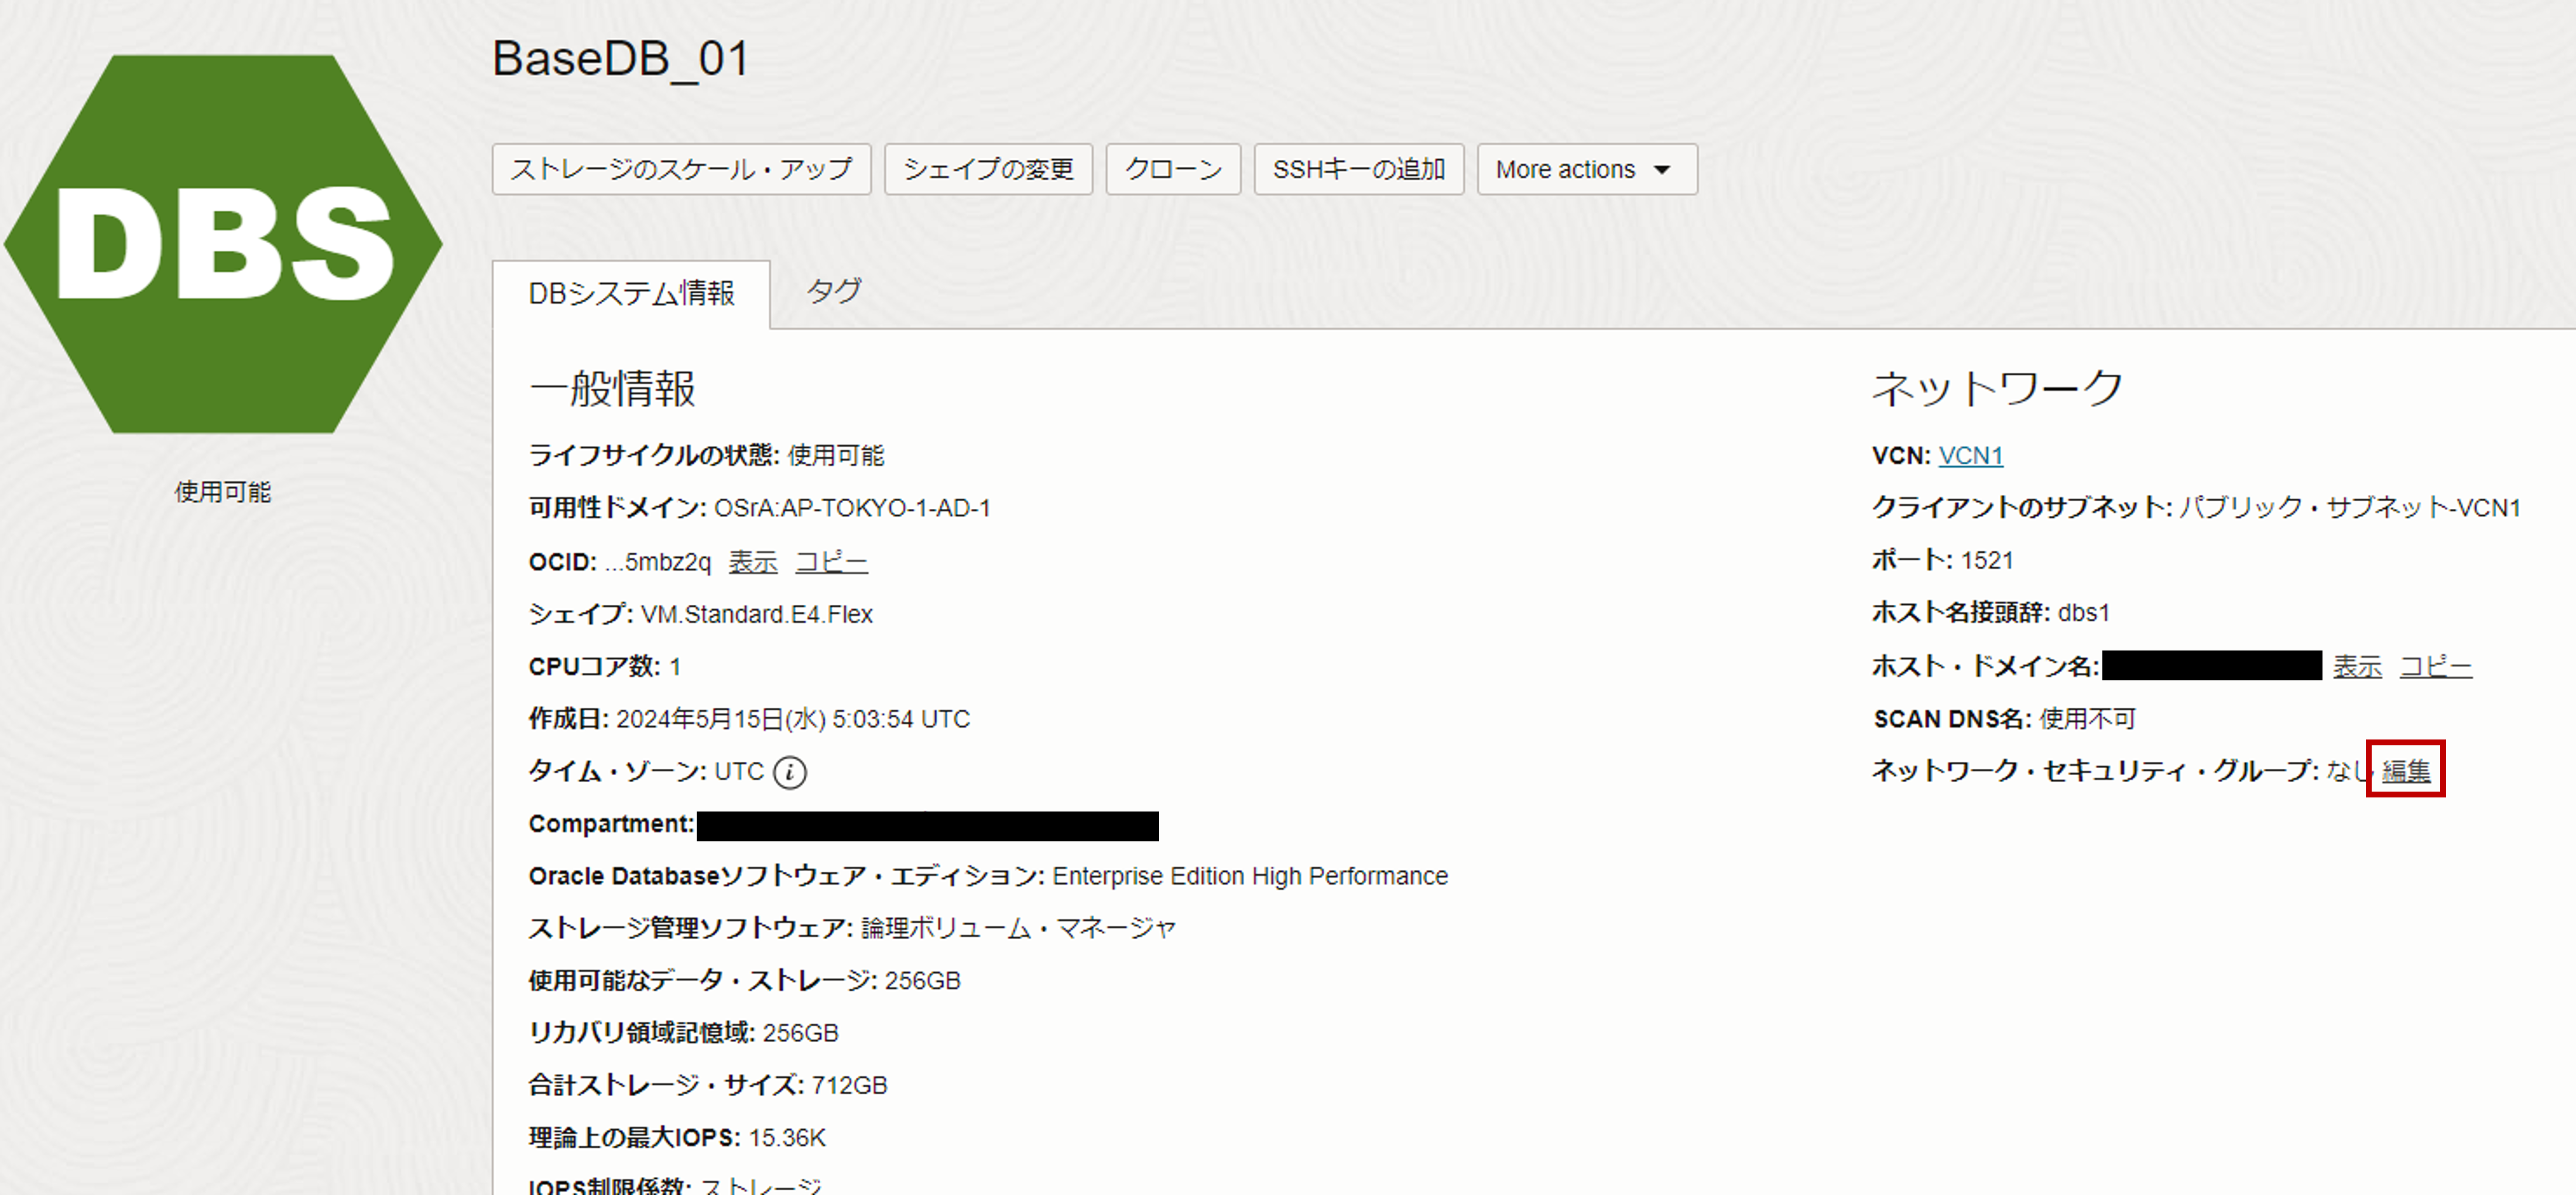Click the クローン button
This screenshot has height=1195, width=2576.
pos(1173,169)
